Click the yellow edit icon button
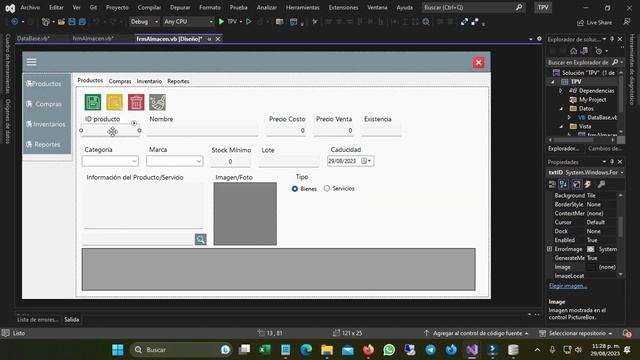This screenshot has height=360, width=640. point(114,102)
